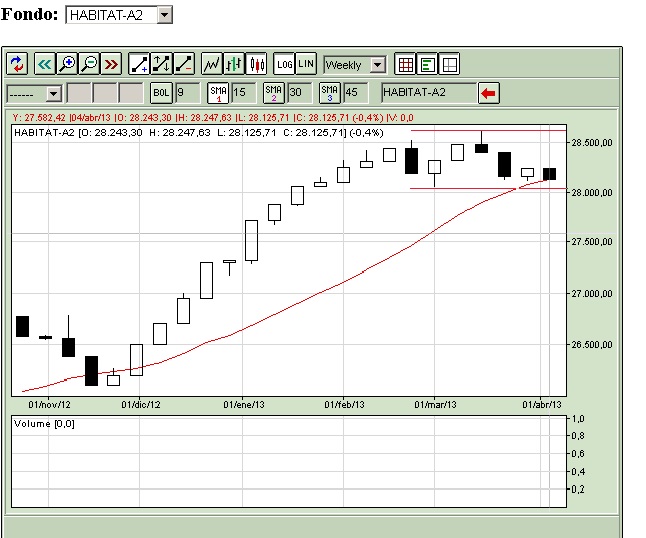Select the add trendline tool
646x538 pixels.
[x=139, y=64]
